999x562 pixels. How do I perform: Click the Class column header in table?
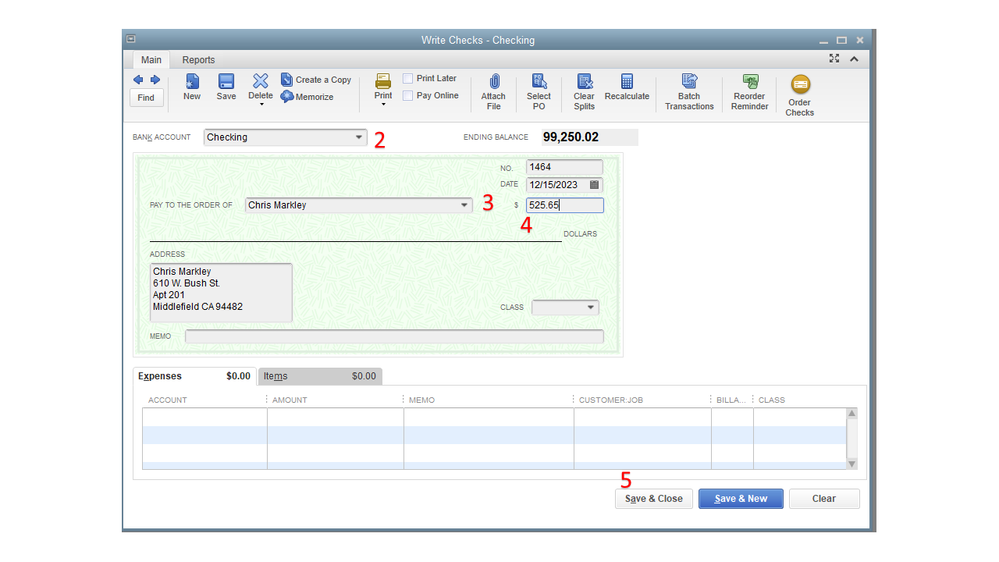(772, 400)
